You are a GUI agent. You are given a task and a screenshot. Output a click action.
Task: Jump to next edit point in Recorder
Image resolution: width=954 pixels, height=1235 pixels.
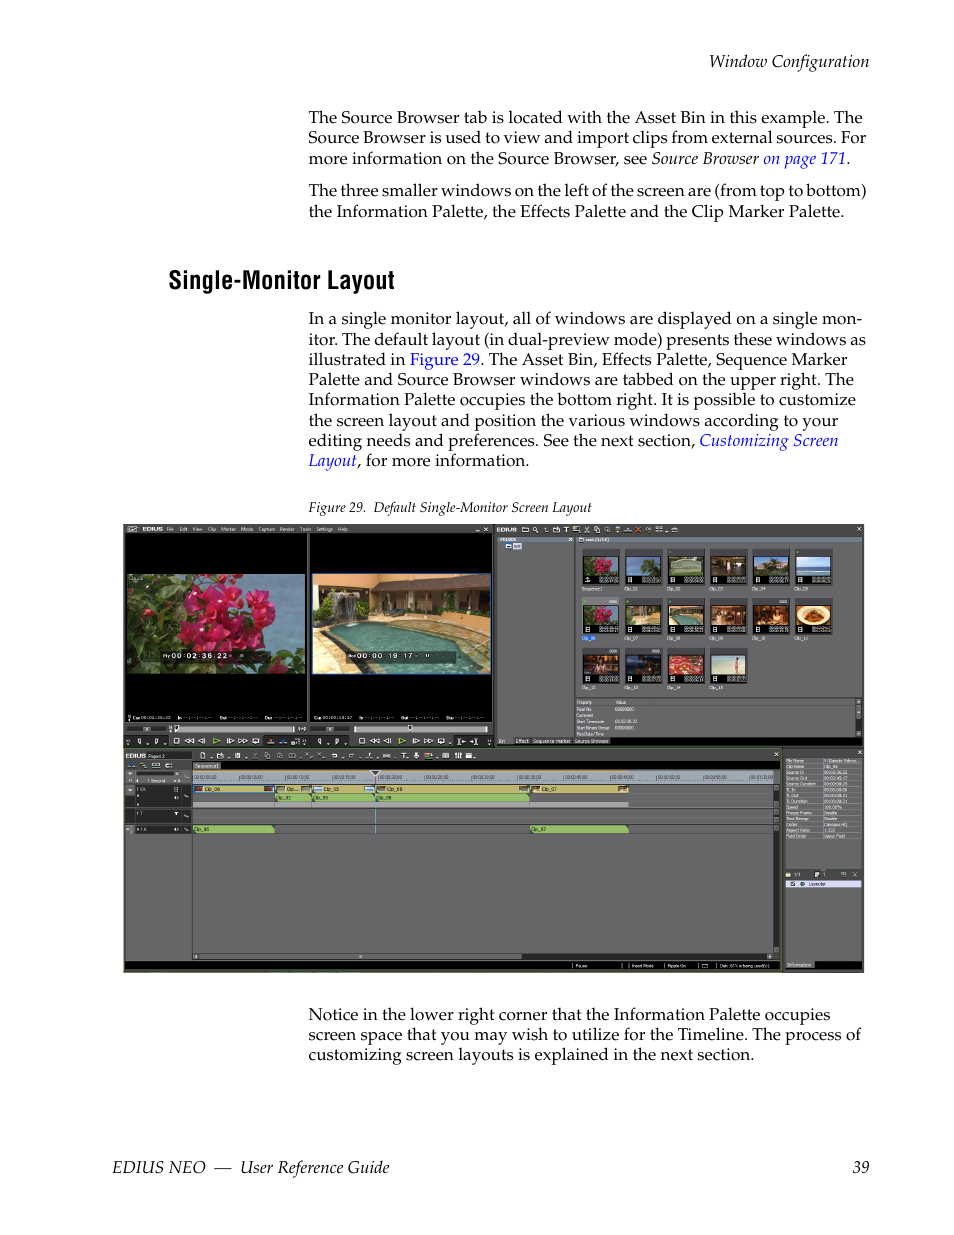475,741
